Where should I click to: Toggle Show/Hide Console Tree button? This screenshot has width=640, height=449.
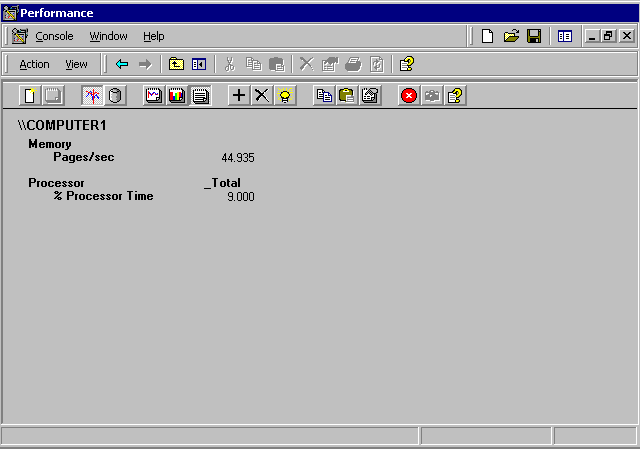coord(199,64)
